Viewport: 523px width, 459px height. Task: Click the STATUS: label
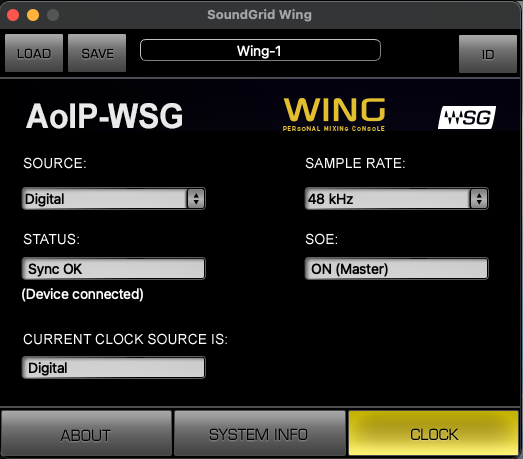coord(51,239)
